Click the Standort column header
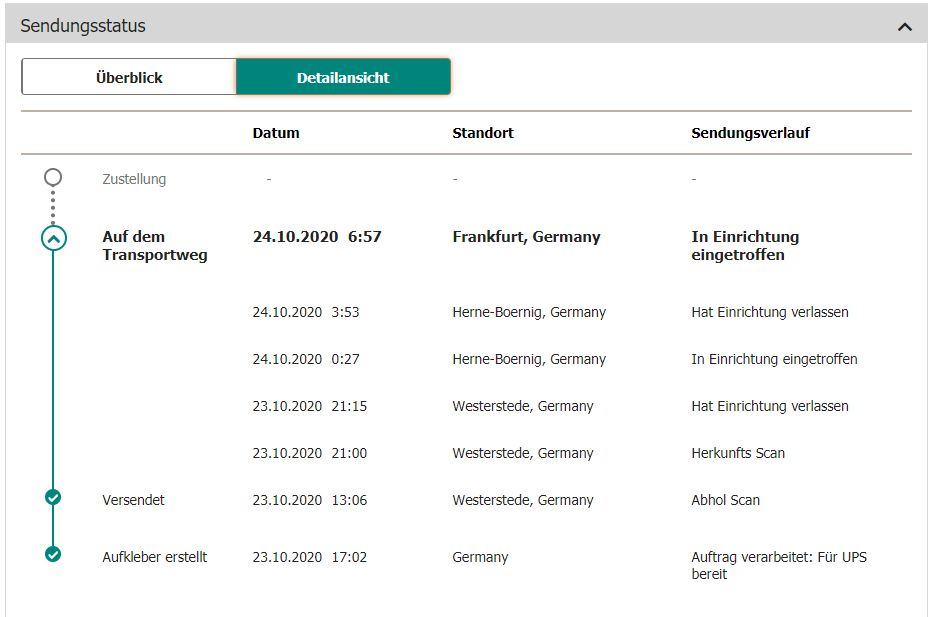The image size is (932, 617). 483,133
